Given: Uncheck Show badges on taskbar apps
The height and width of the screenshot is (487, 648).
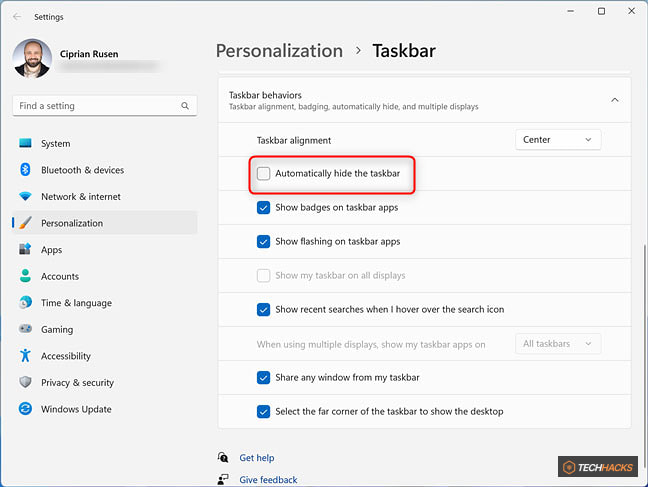Looking at the screenshot, I should point(263,208).
